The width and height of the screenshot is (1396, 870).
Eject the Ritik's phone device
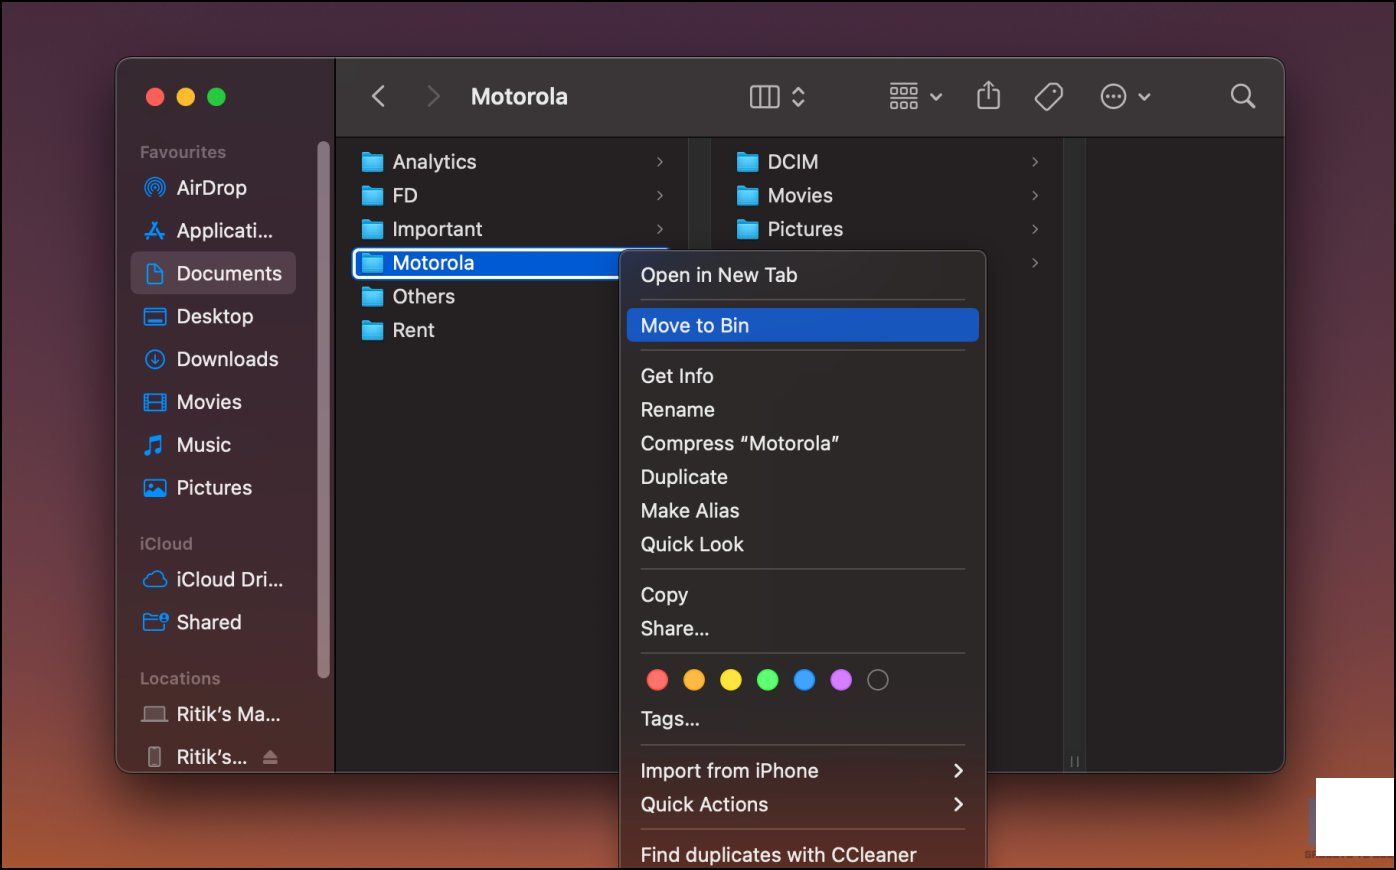(270, 757)
